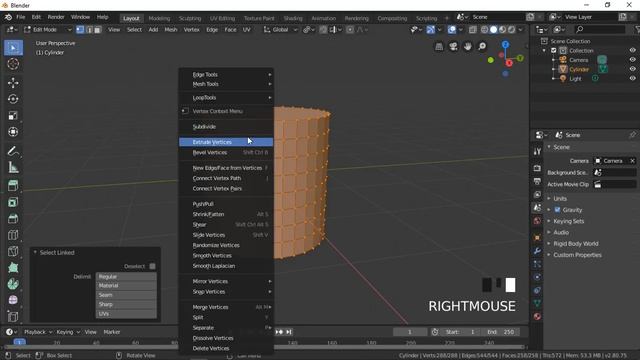Open the Playback dropdown

point(38,332)
